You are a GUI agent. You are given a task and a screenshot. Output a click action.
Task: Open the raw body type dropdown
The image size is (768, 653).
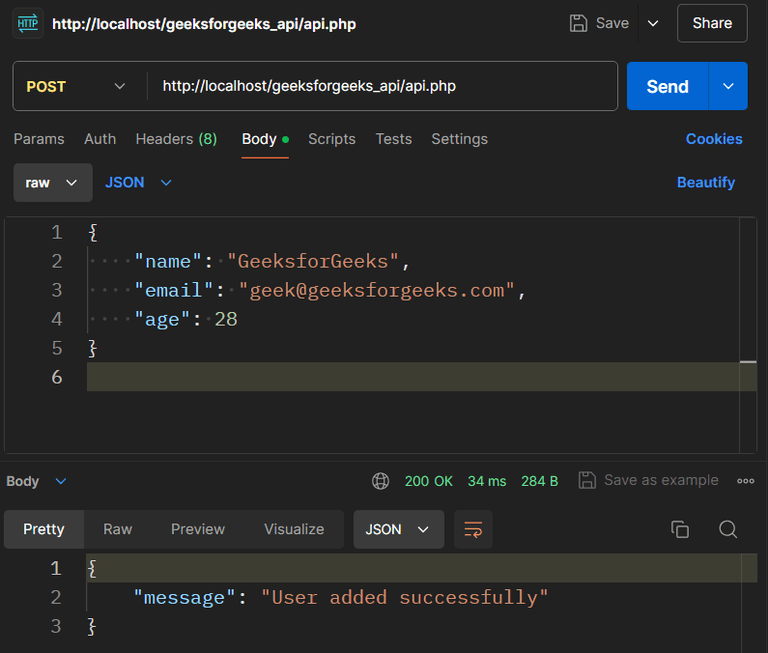53,183
